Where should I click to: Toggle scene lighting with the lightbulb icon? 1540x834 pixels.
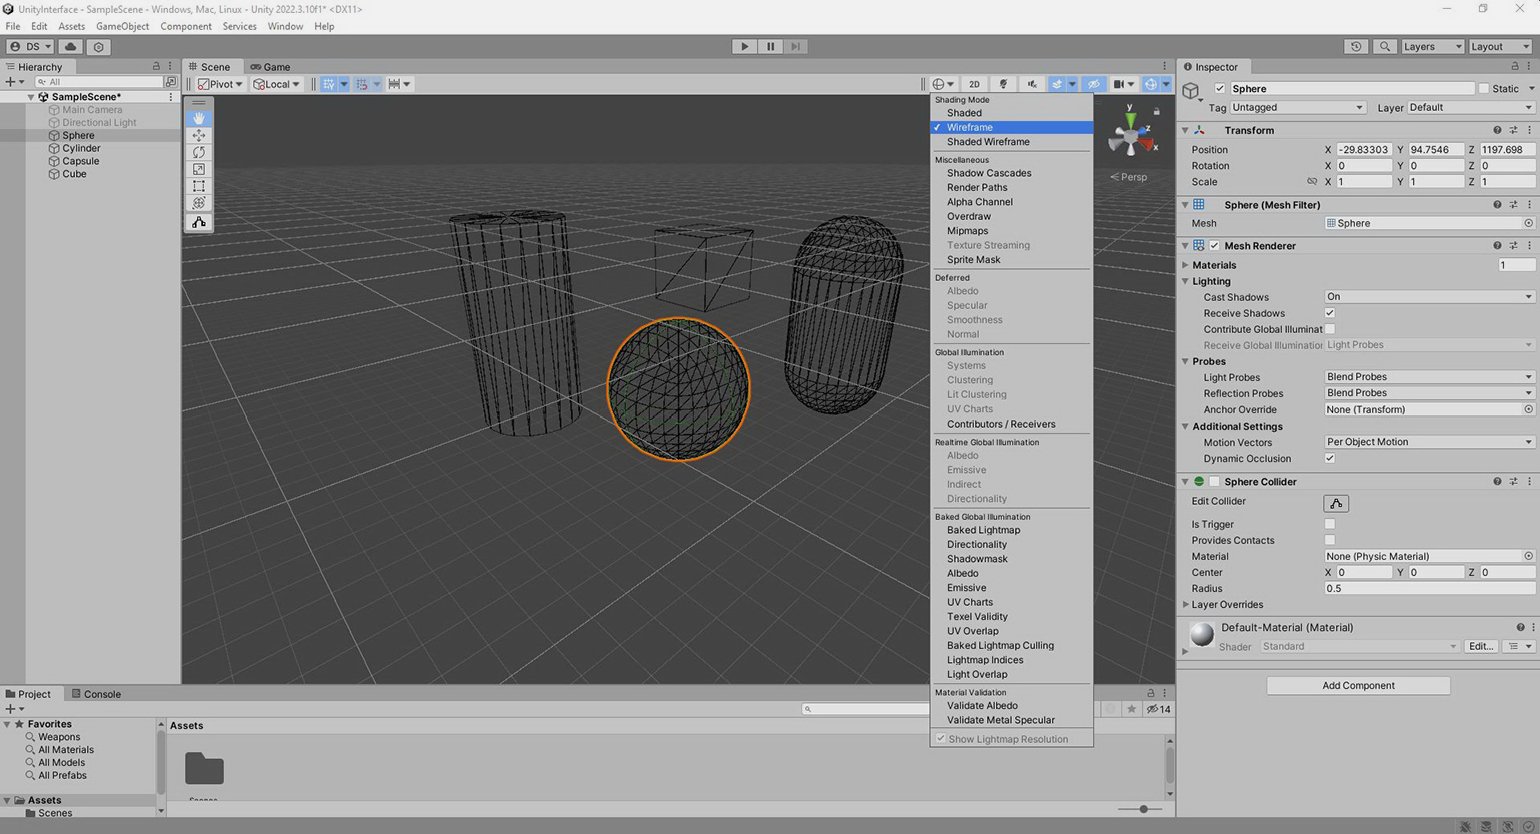coord(1003,84)
